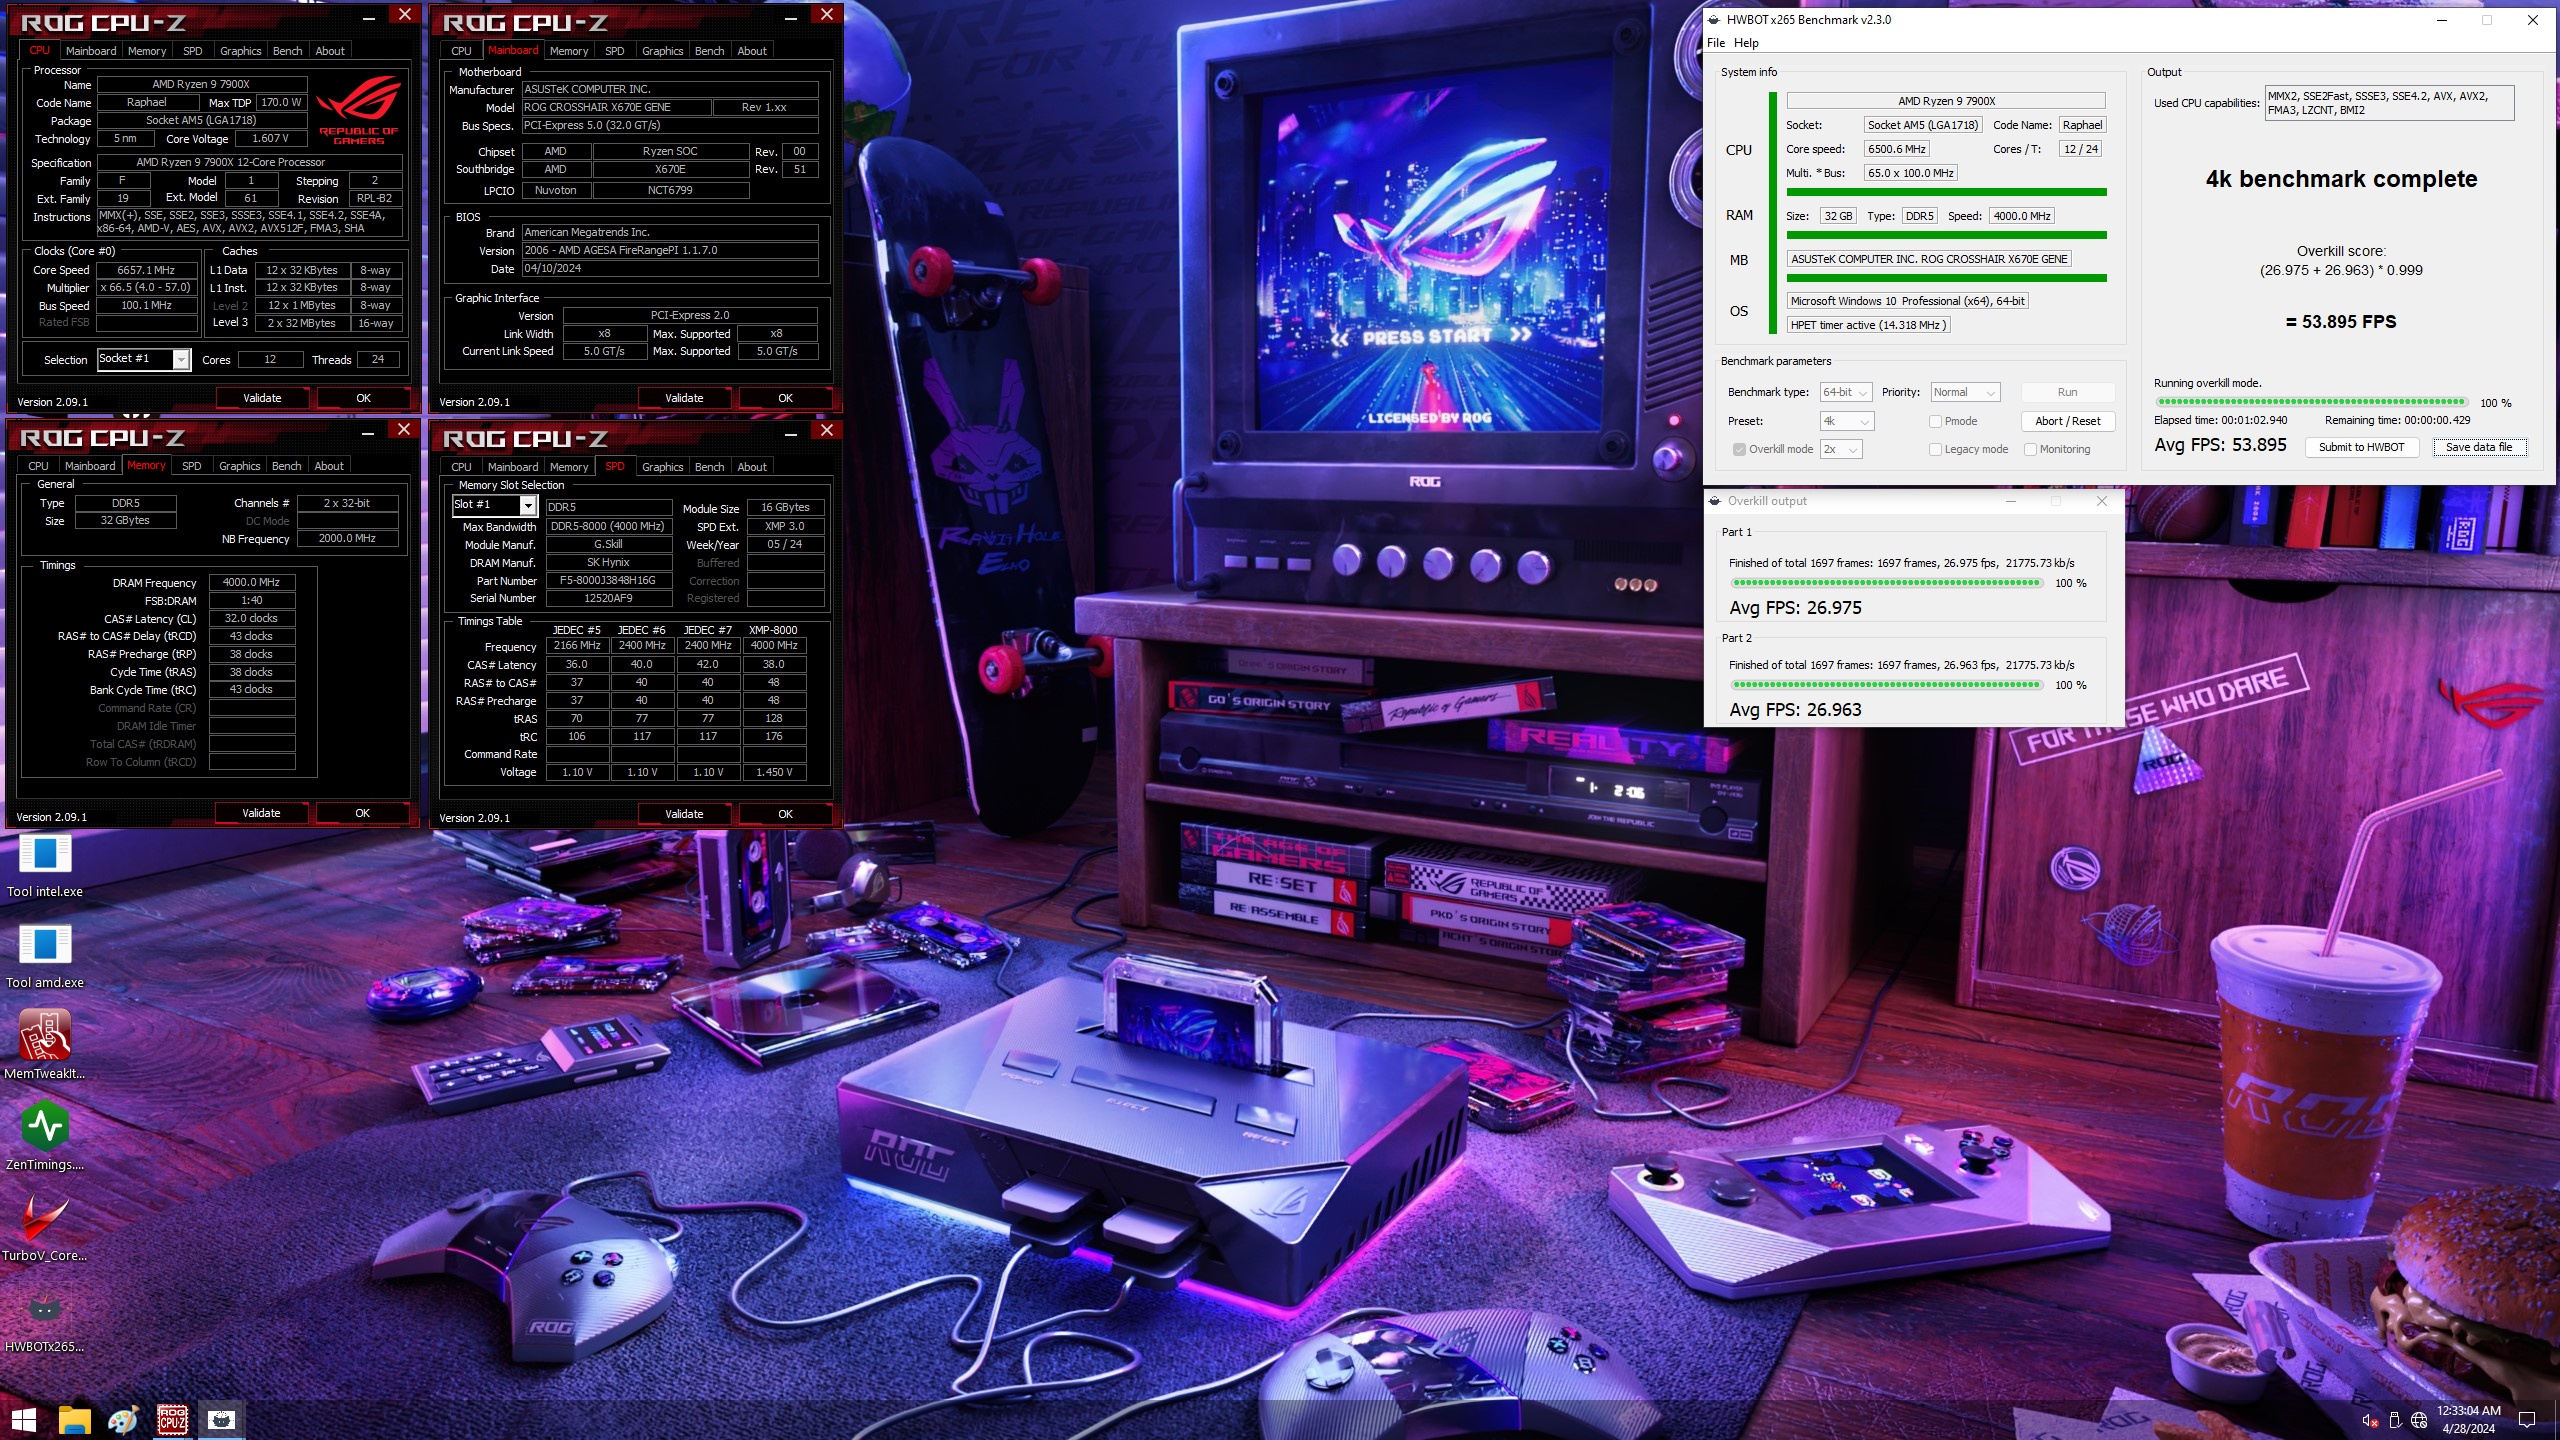Click OK in the Mainboard window

pyautogui.click(x=785, y=398)
